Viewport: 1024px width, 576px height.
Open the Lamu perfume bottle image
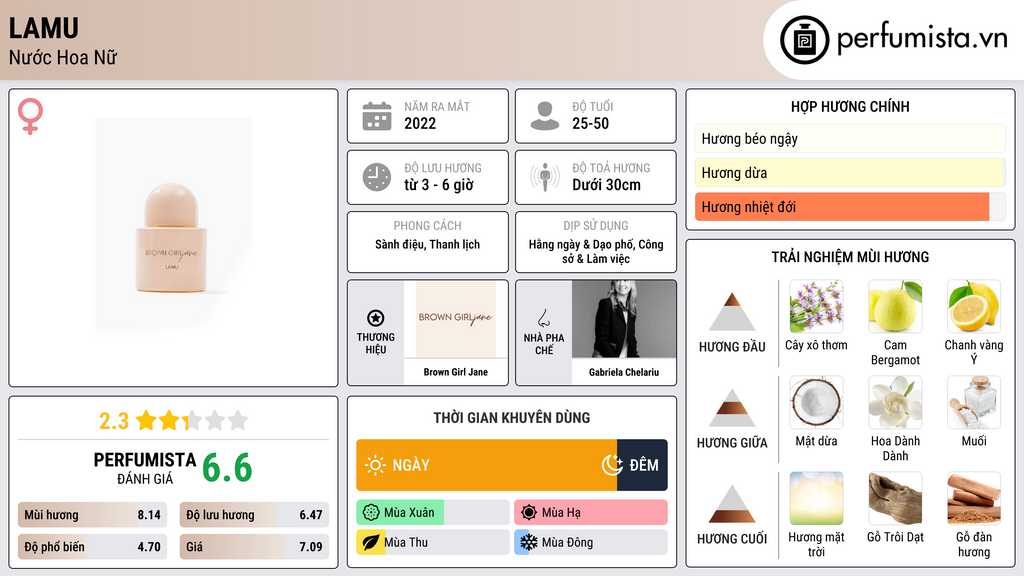(x=173, y=225)
